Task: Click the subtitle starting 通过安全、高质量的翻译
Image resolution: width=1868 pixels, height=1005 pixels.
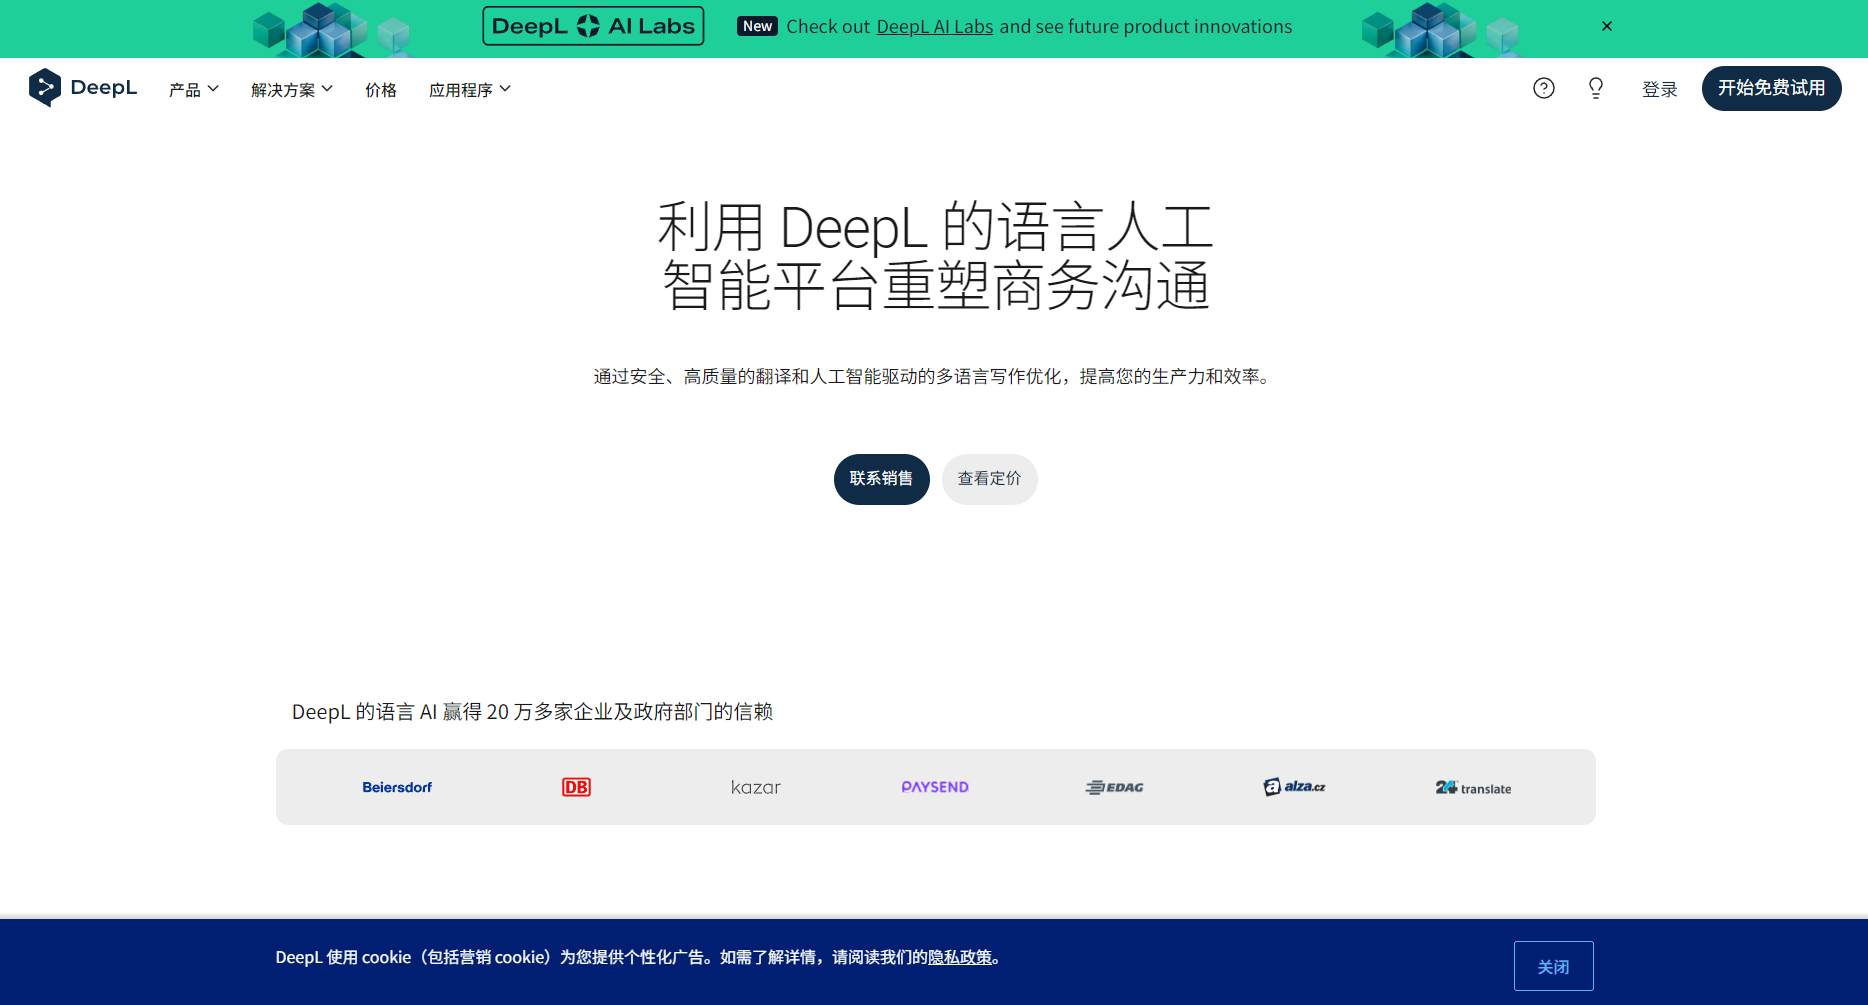Action: point(935,376)
